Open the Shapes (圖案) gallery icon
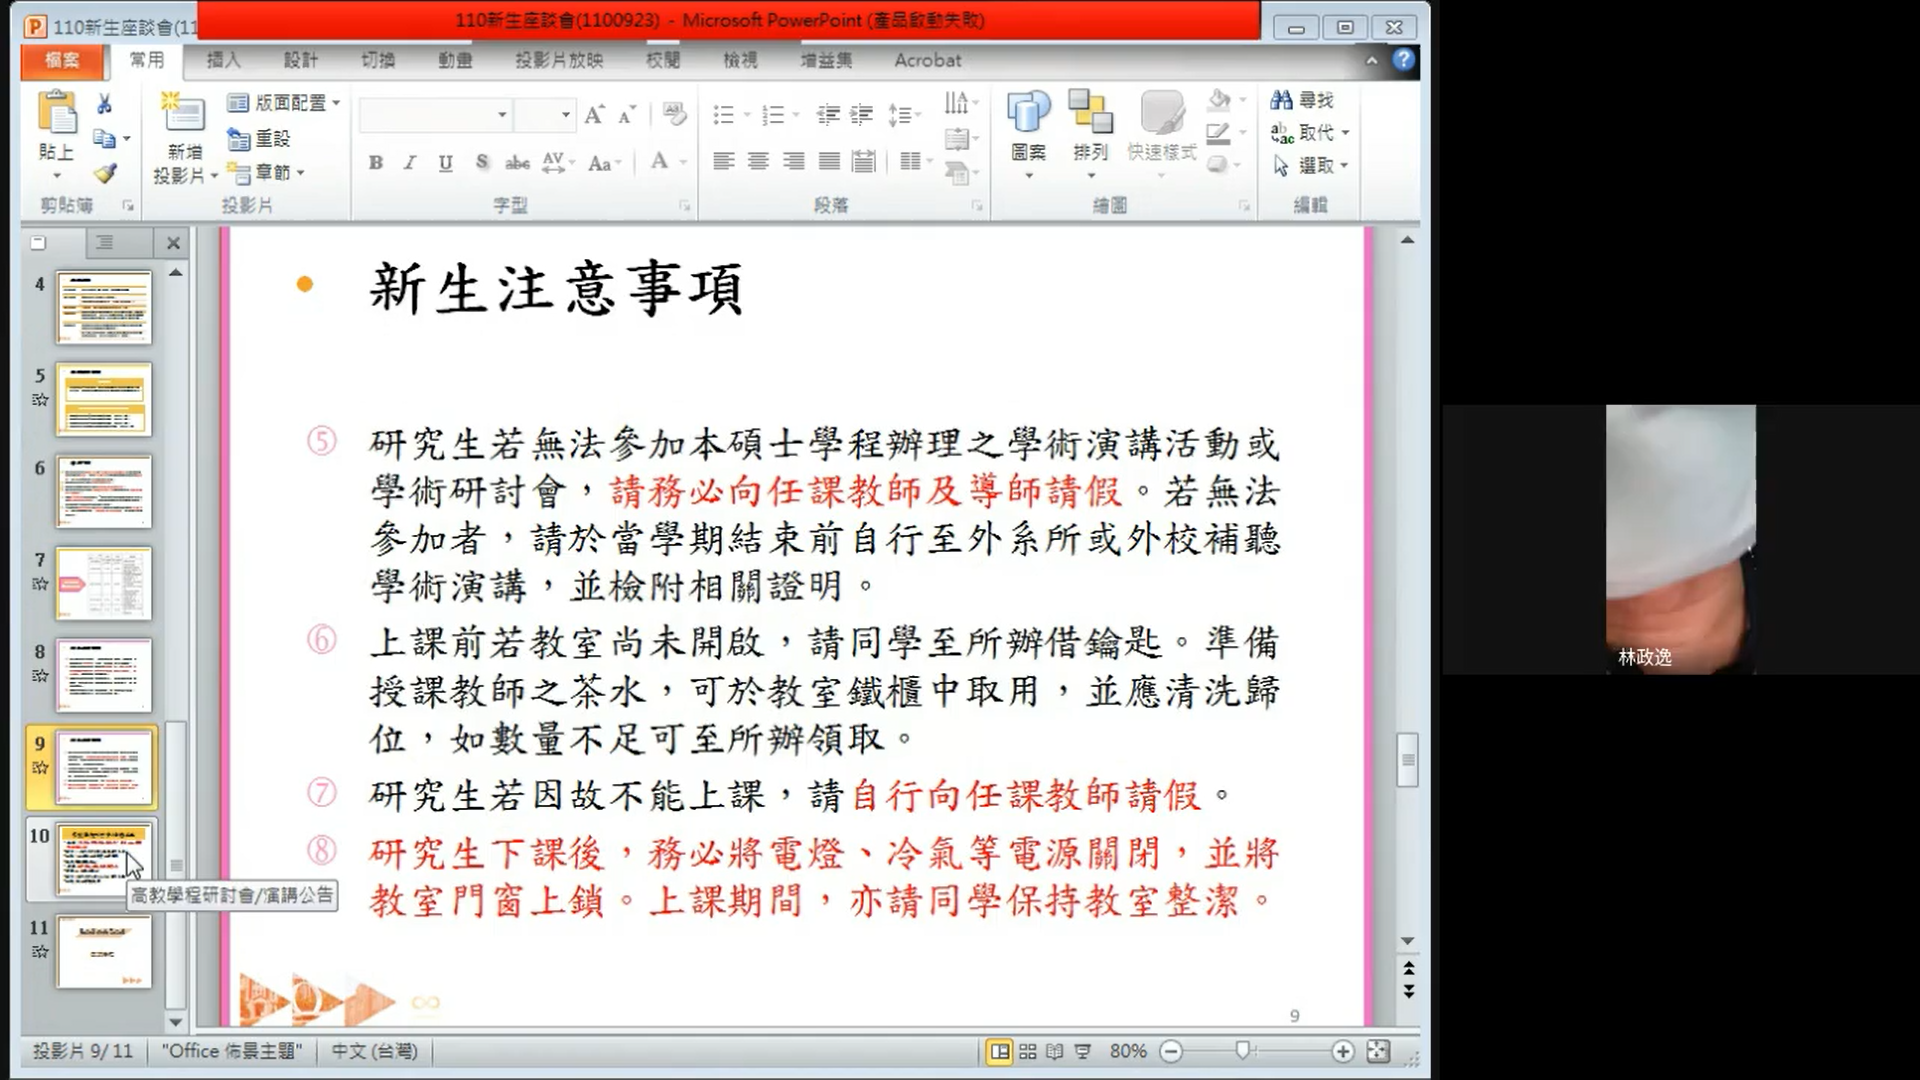This screenshot has width=1920, height=1080. point(1028,113)
